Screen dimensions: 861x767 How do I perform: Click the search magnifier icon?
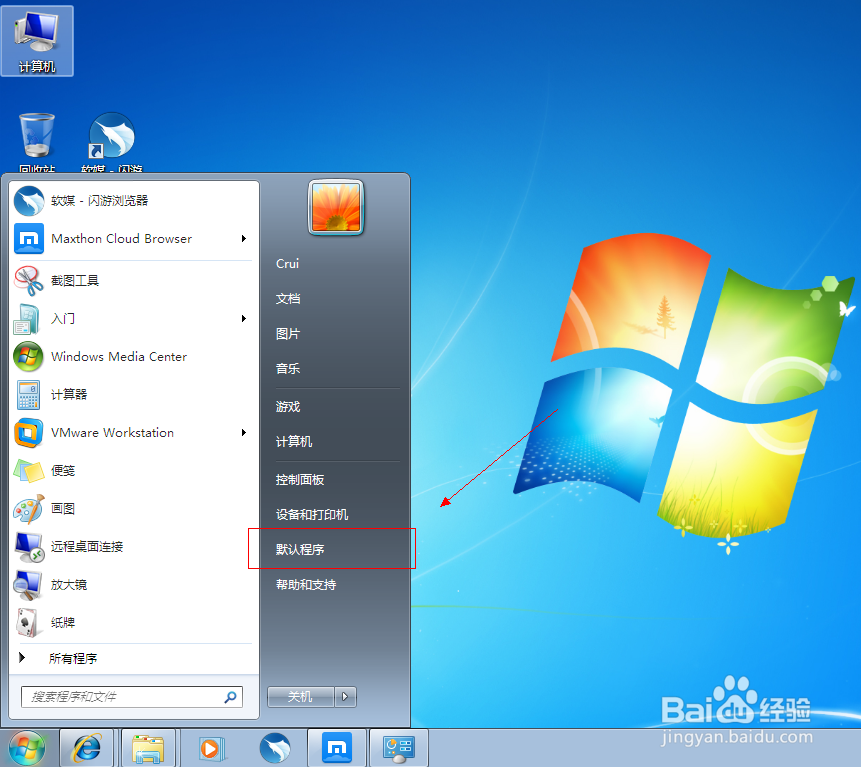click(x=231, y=697)
